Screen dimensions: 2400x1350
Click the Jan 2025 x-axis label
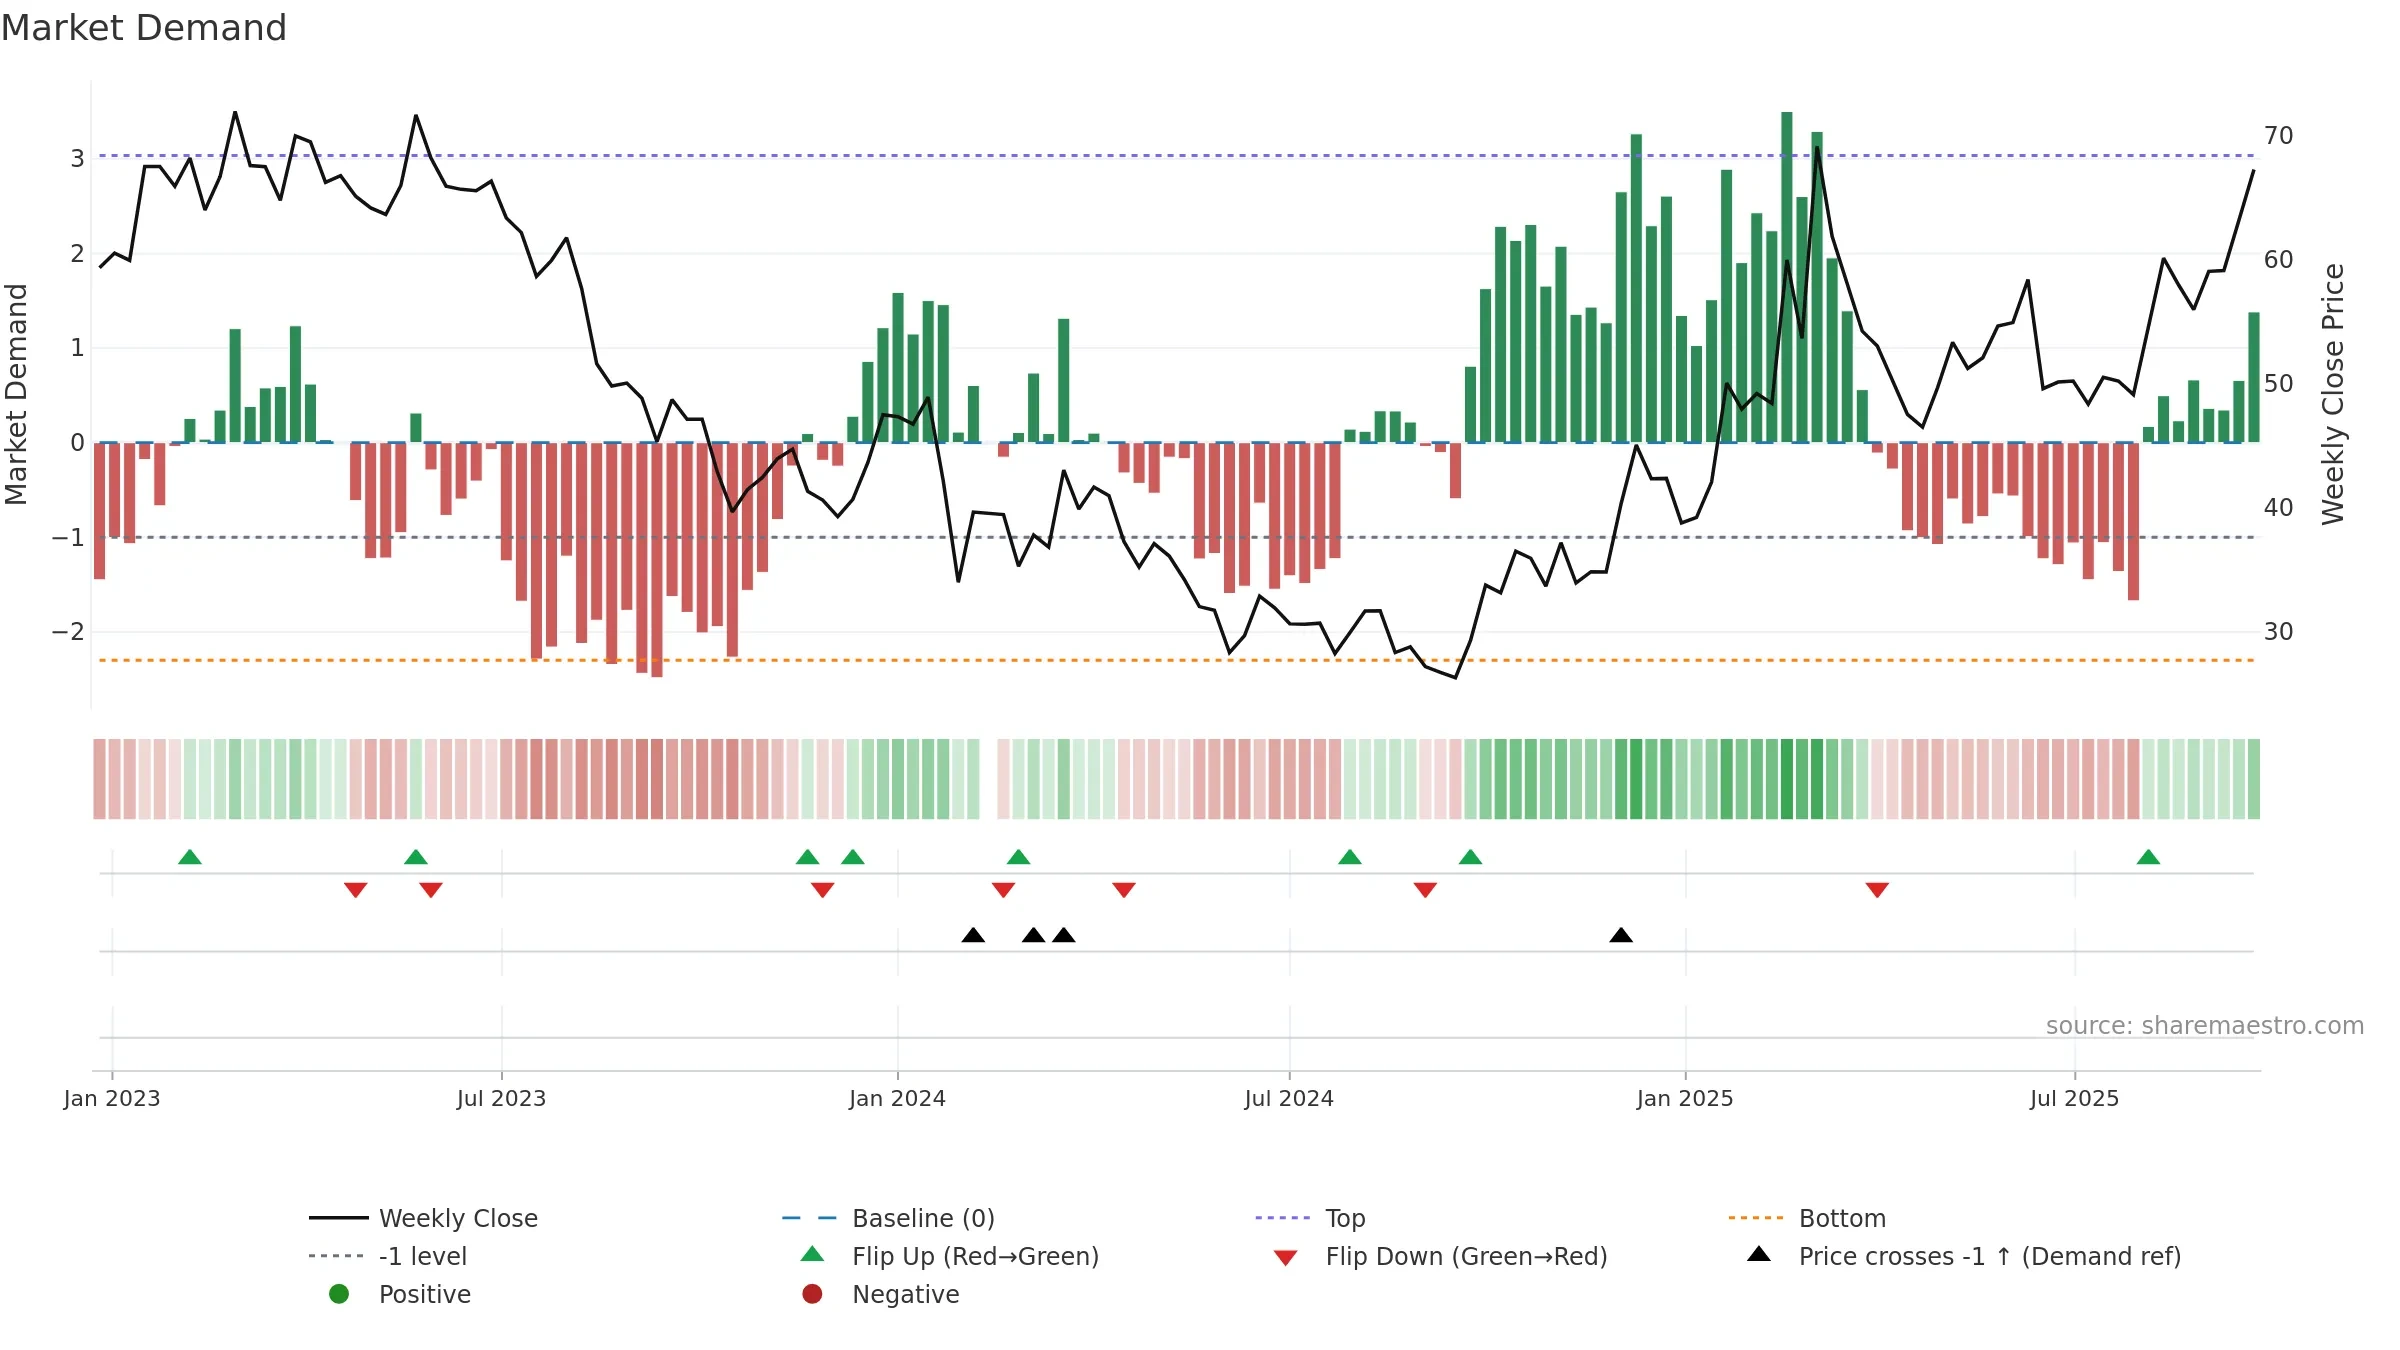[1685, 1098]
